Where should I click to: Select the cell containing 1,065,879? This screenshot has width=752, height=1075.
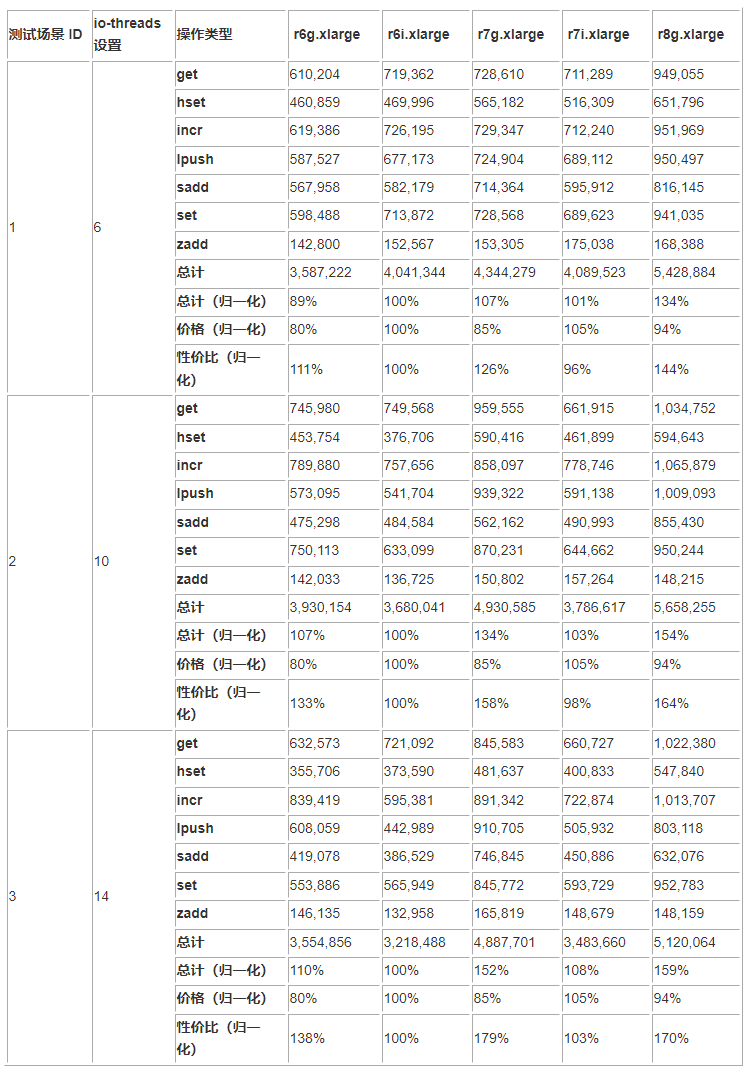click(x=684, y=465)
